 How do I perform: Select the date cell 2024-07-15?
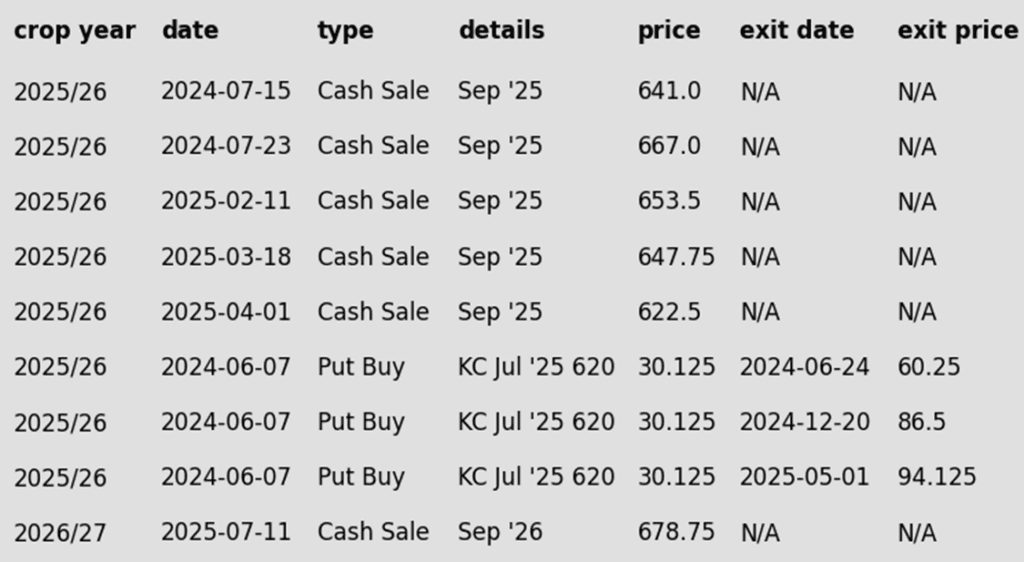[226, 91]
